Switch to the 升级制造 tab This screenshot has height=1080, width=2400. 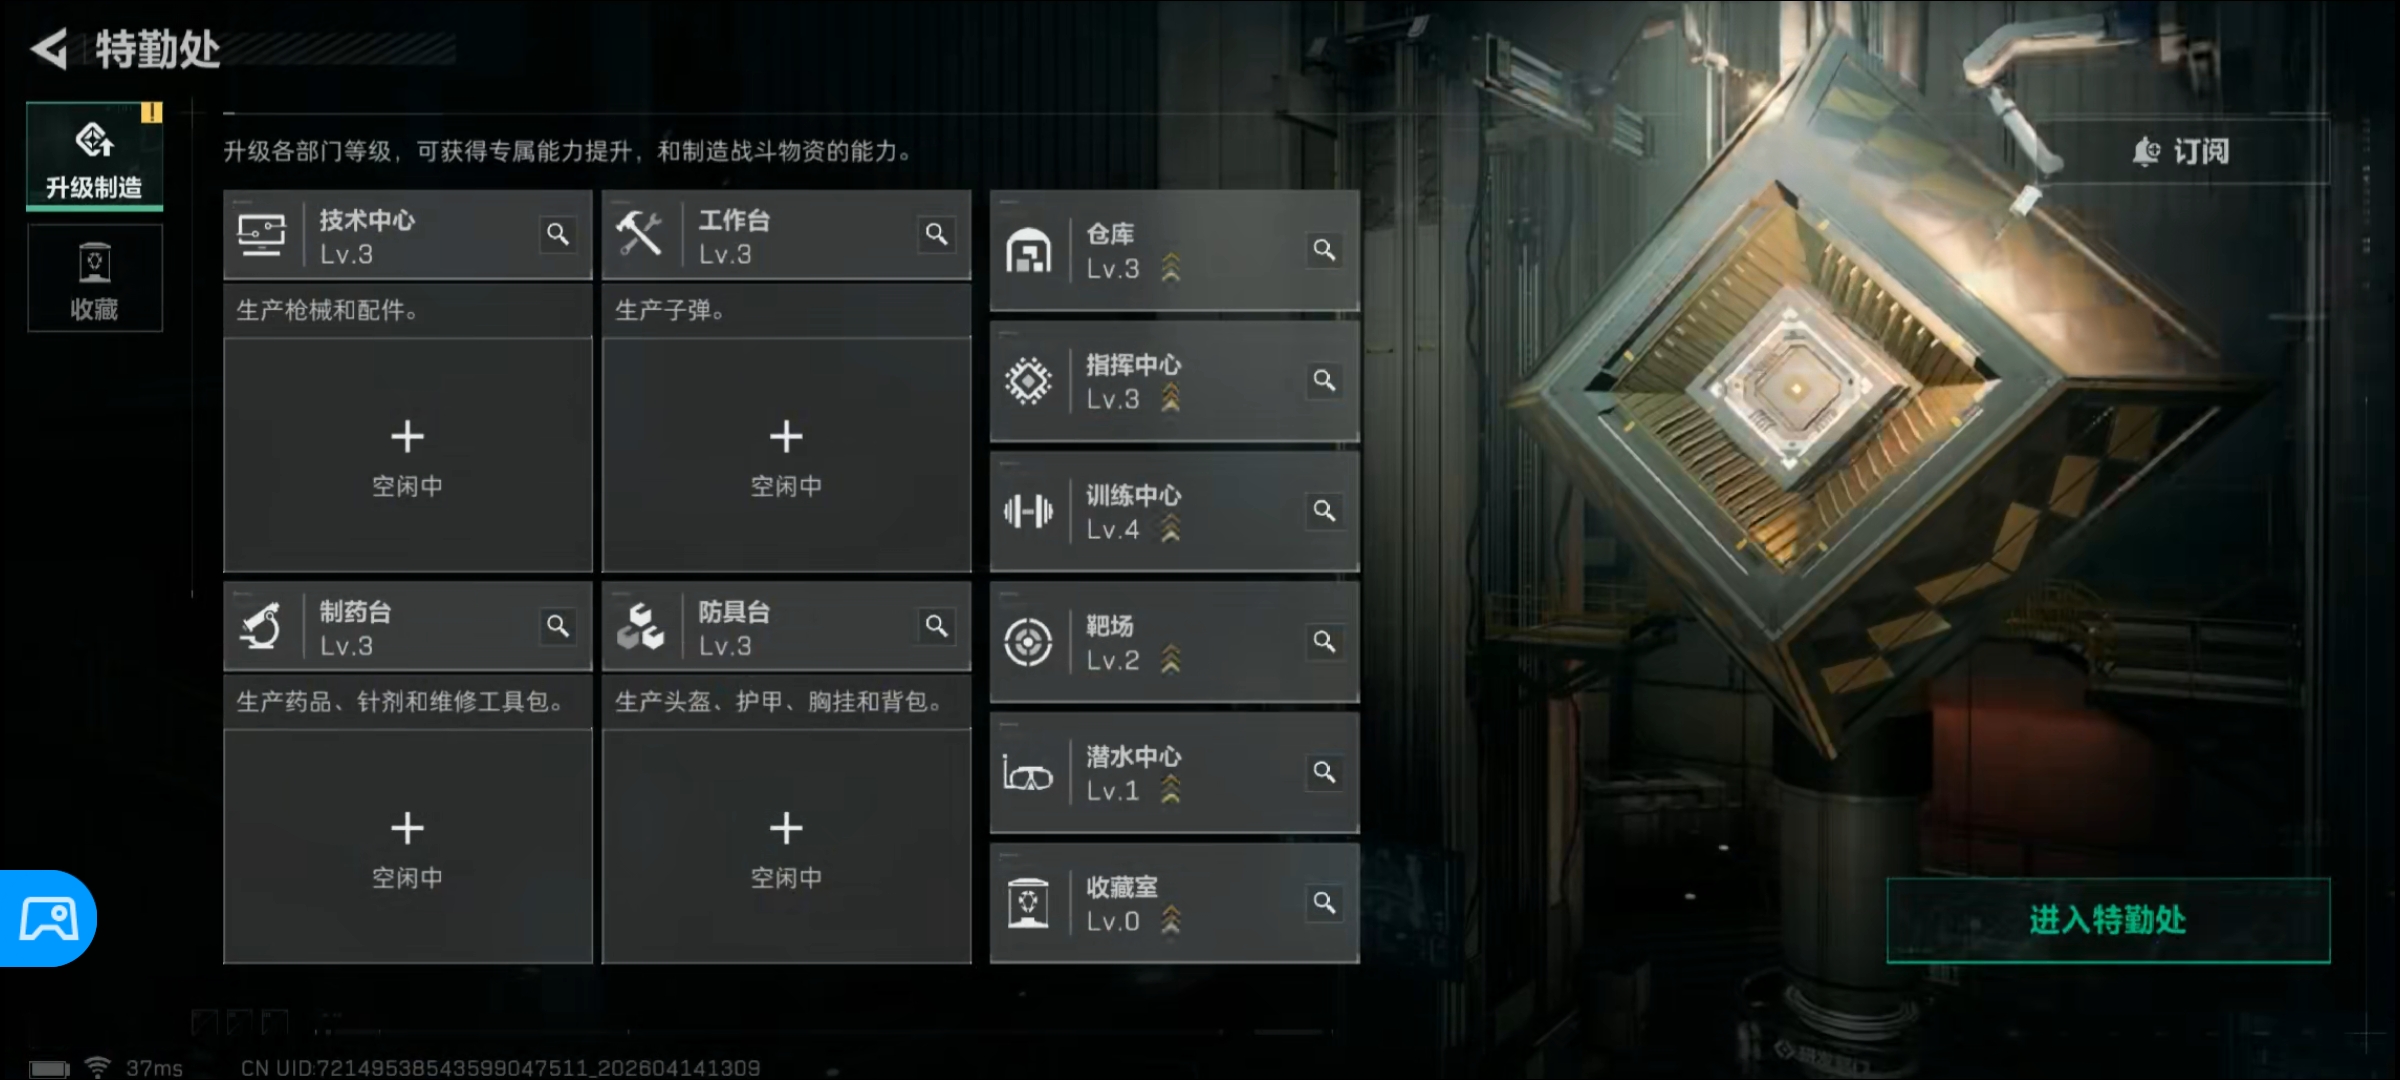click(x=94, y=156)
